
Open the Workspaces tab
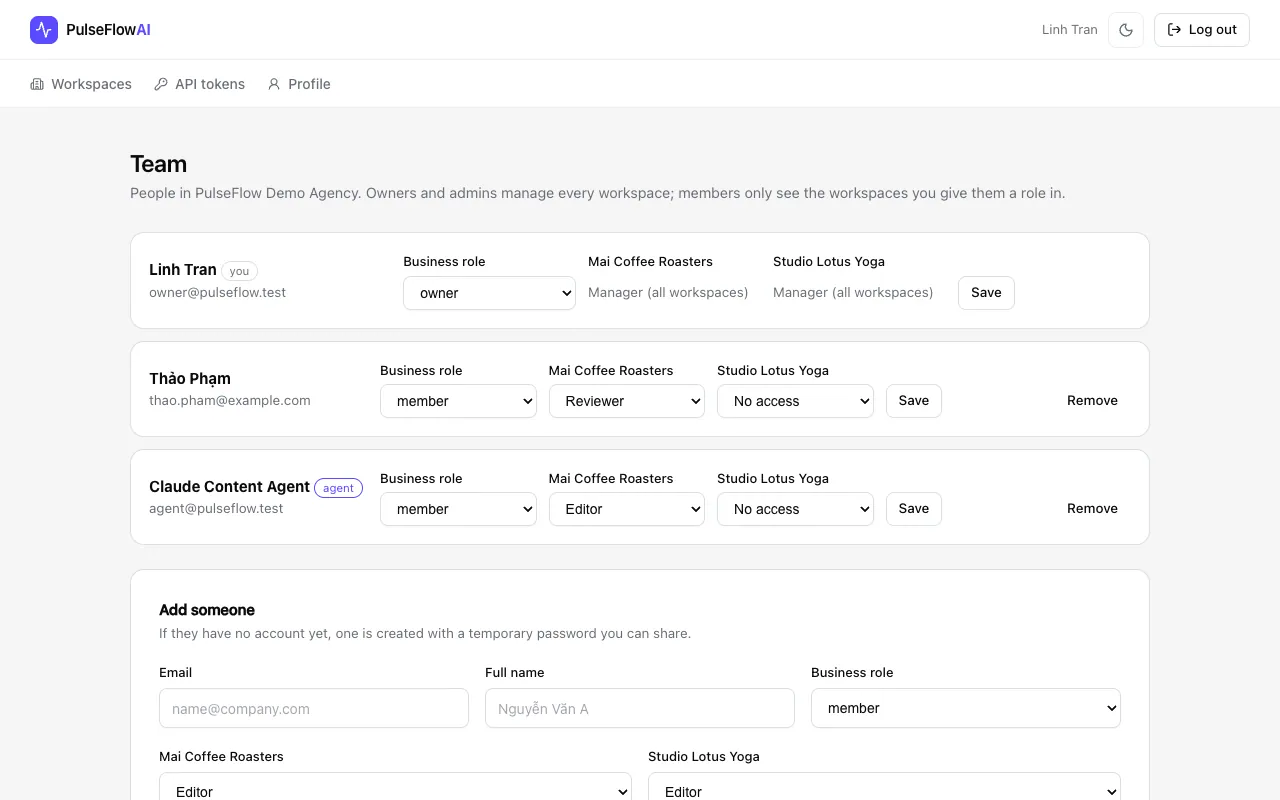tap(81, 84)
